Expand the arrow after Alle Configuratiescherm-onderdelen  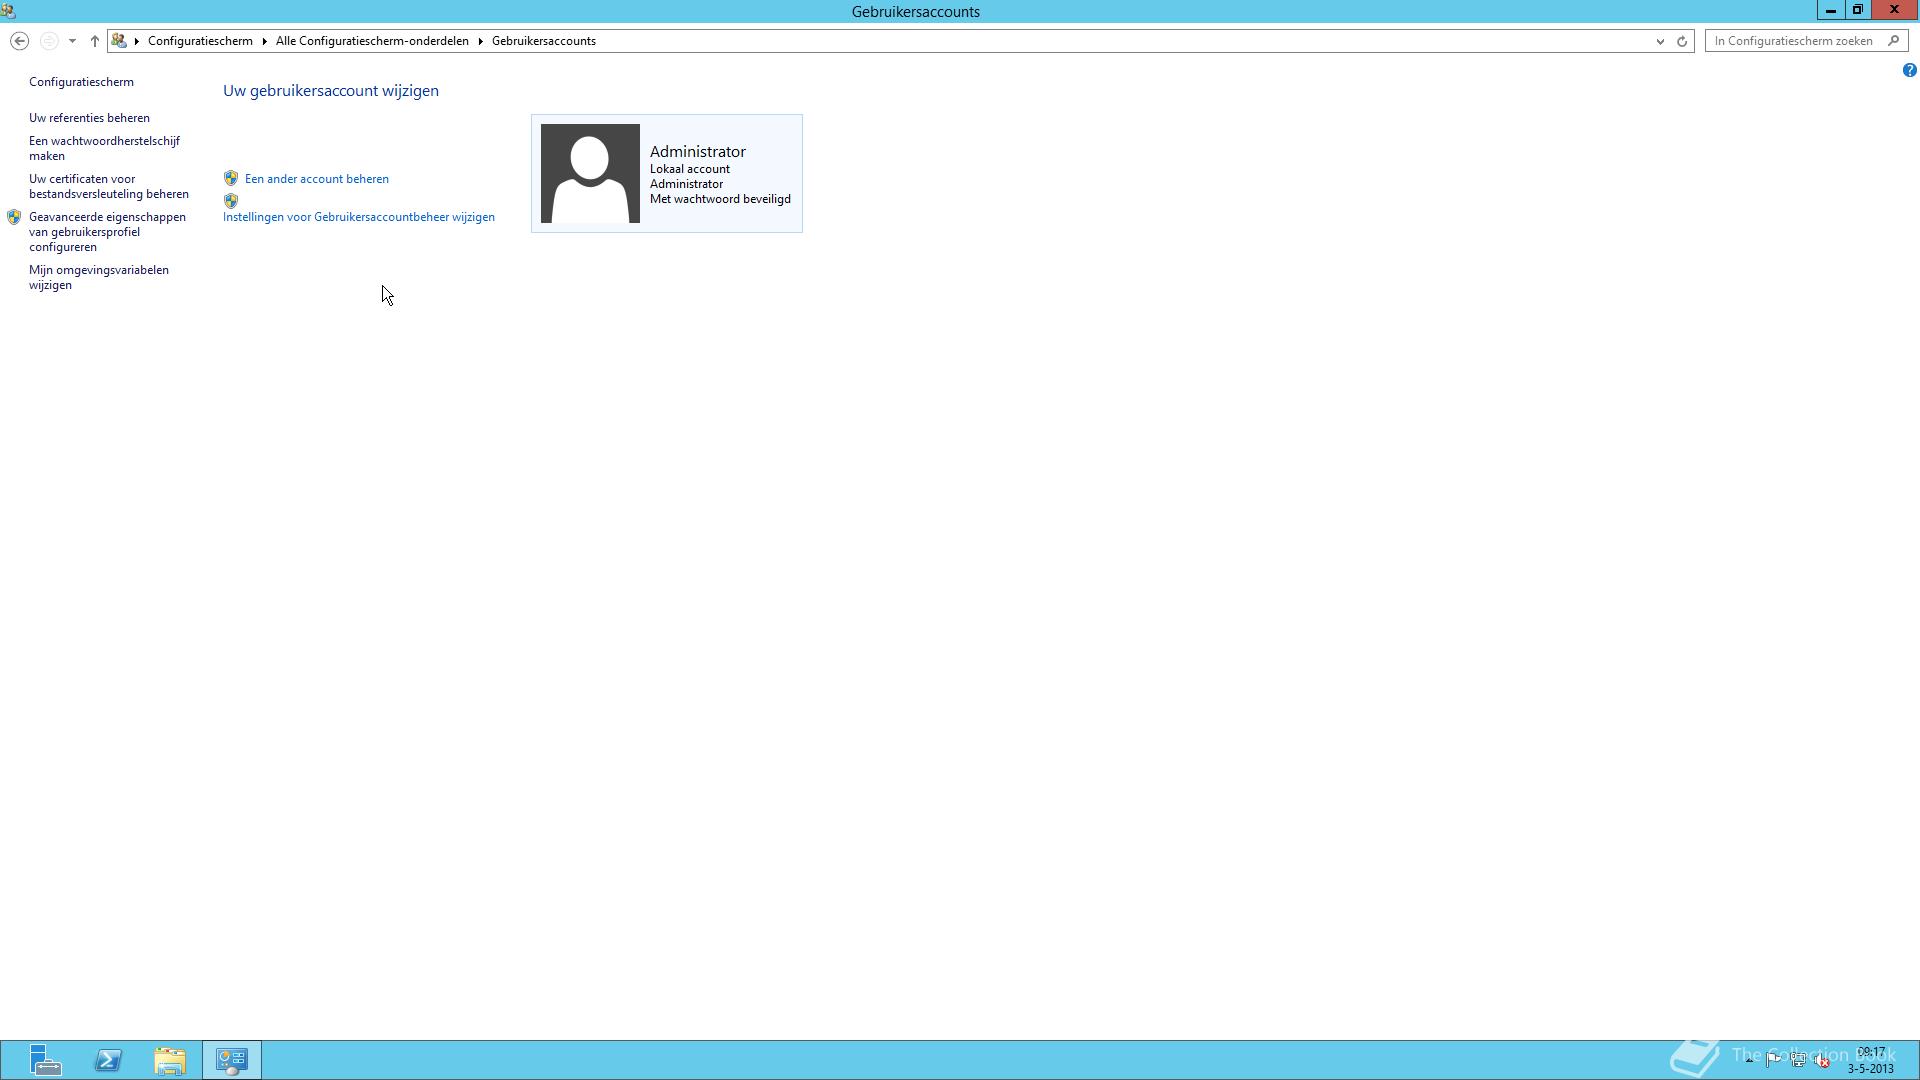(x=481, y=41)
